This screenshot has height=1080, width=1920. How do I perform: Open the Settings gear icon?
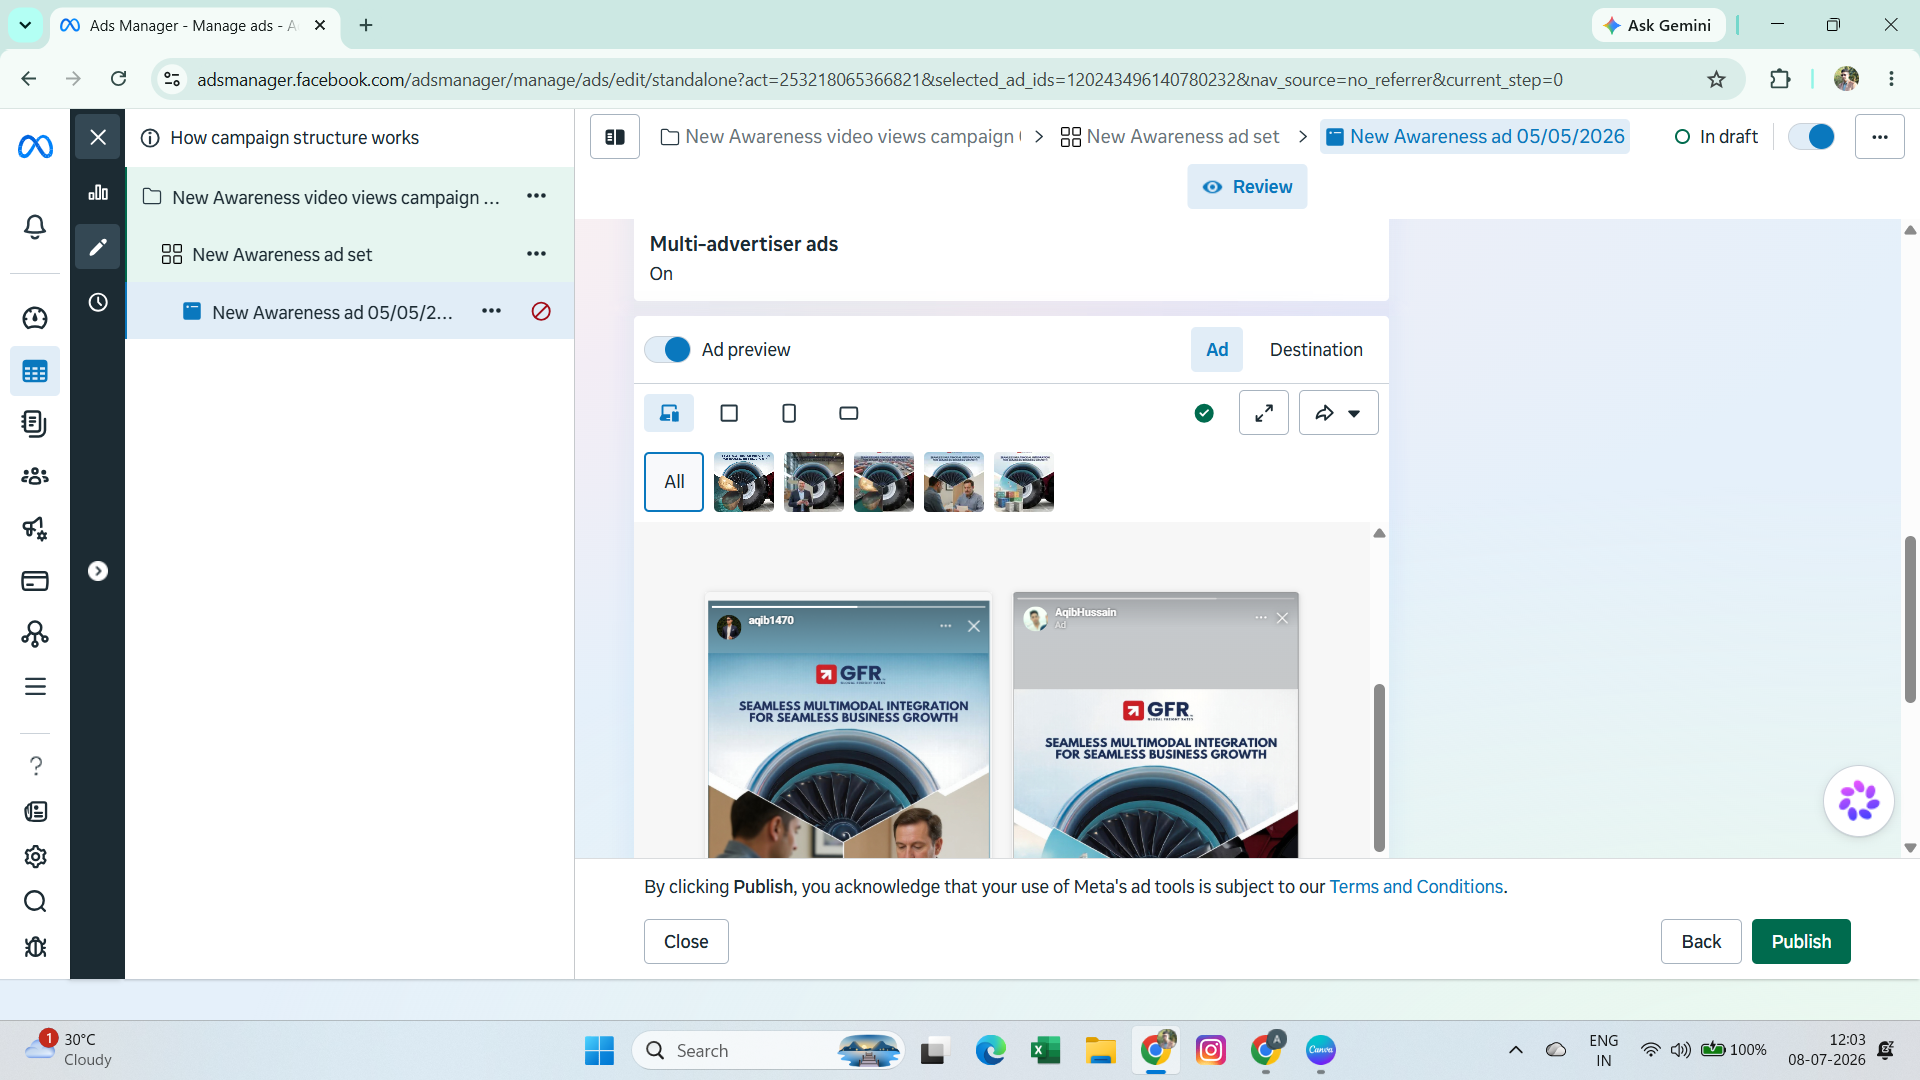35,857
